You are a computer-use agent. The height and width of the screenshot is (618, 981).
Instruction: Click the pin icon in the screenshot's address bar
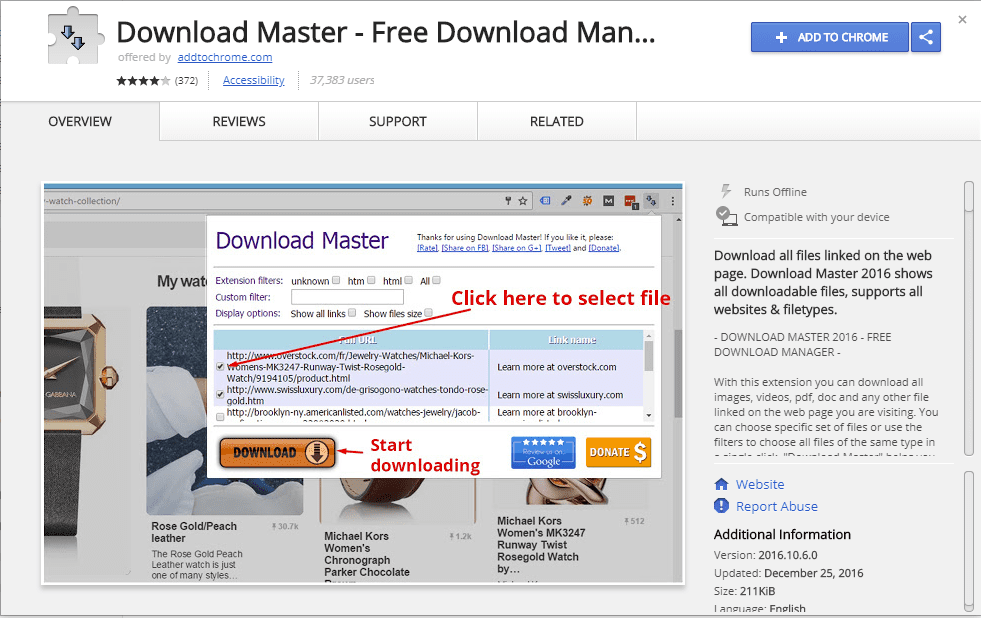508,201
